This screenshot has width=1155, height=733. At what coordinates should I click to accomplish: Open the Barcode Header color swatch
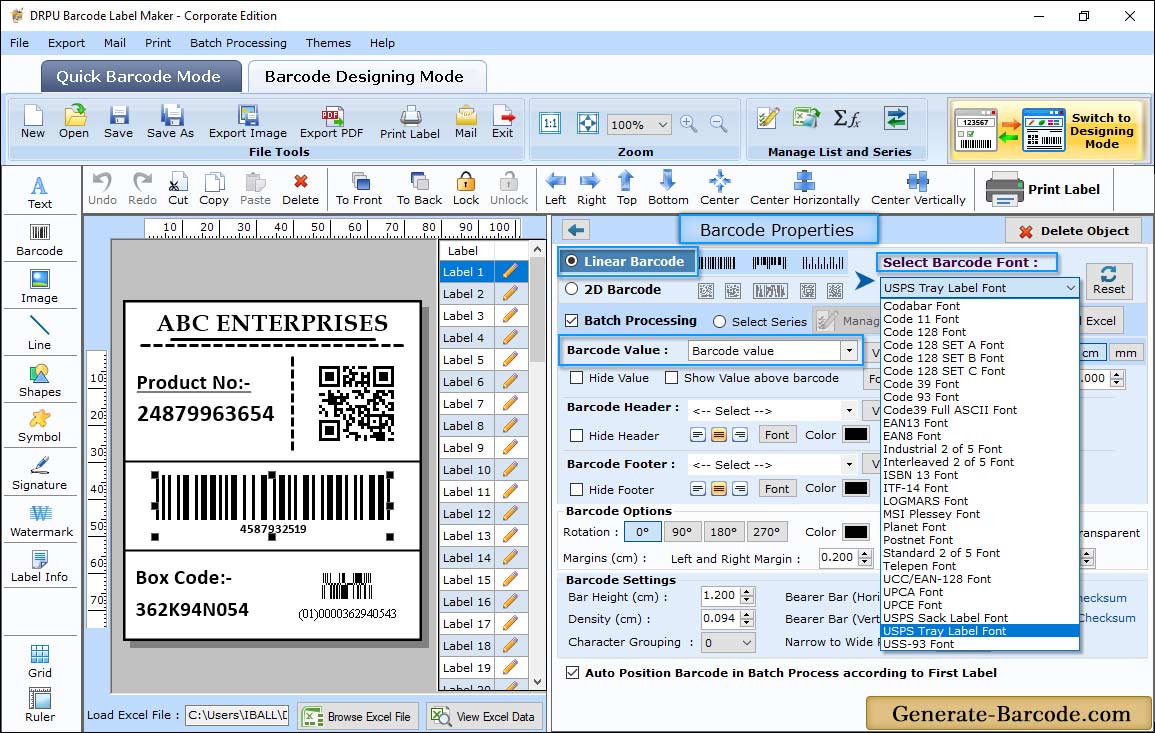click(x=856, y=435)
